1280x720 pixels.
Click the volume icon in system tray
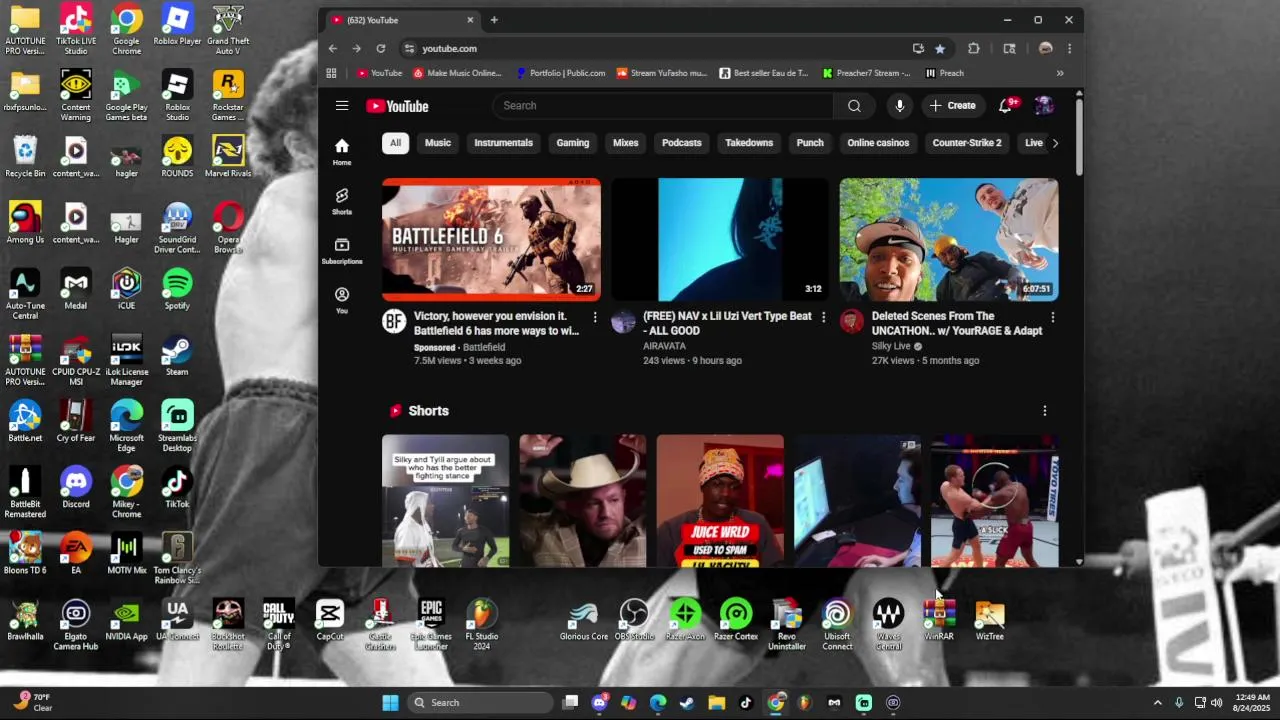[1217, 702]
